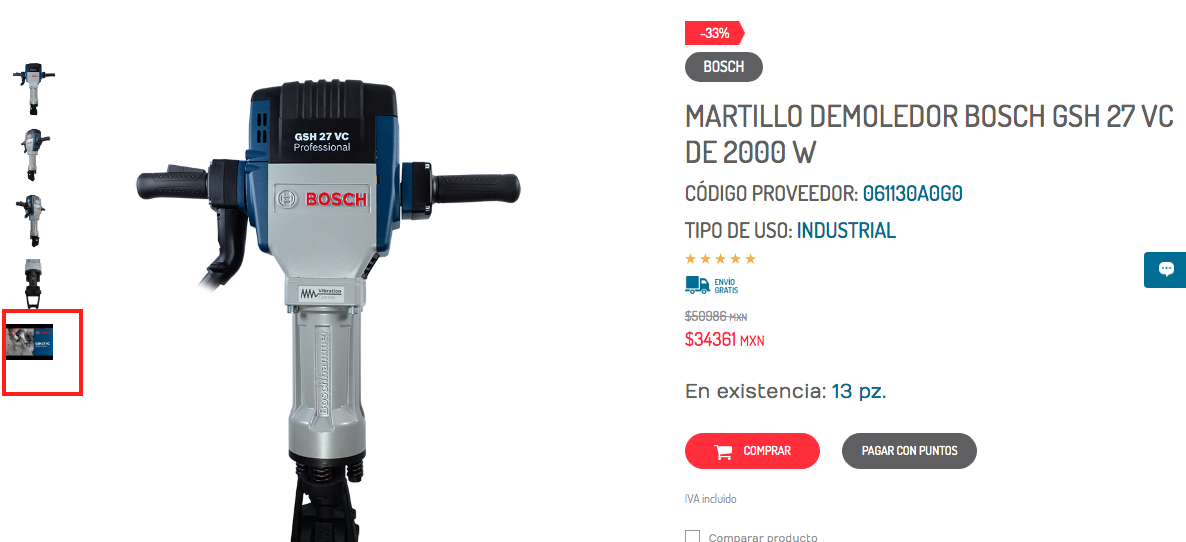The height and width of the screenshot is (542, 1186).
Task: Check the Comparar producto checkbox
Action: tap(692, 537)
